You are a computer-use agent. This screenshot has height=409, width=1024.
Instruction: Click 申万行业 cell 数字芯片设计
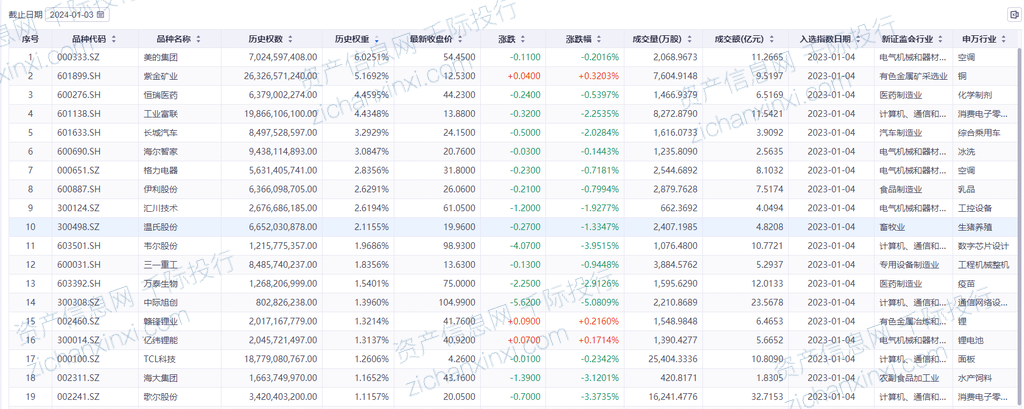click(x=984, y=246)
